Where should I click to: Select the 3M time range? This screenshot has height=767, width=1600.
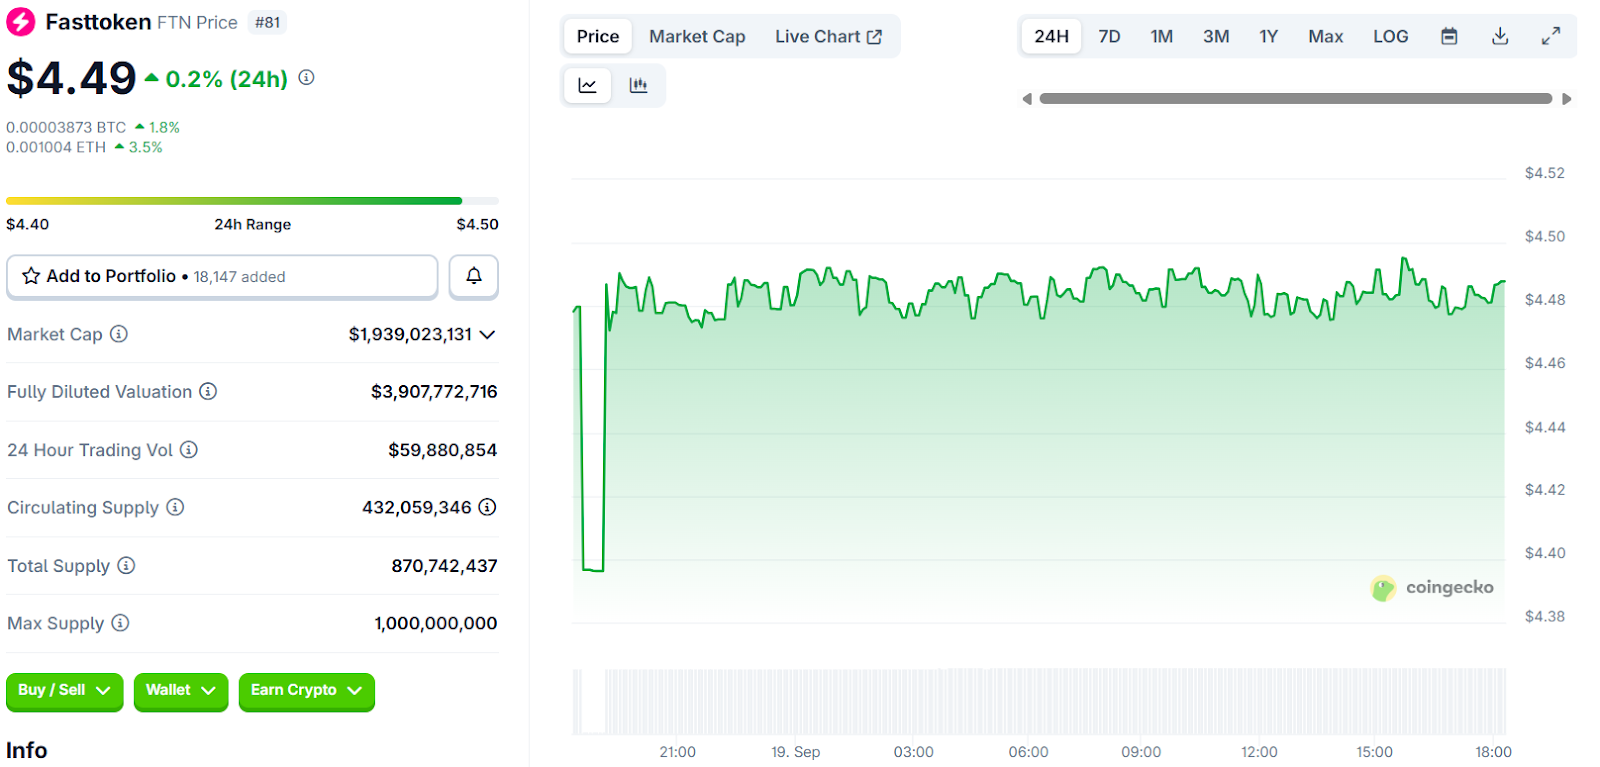pos(1216,36)
